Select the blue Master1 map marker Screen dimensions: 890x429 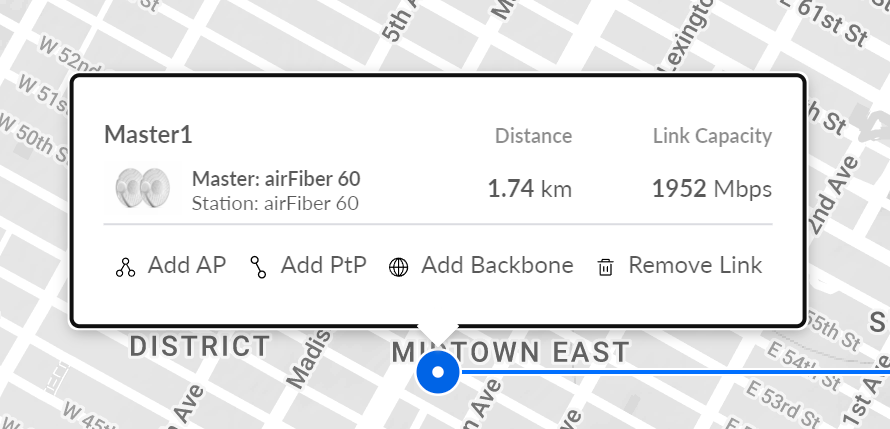[x=437, y=373]
